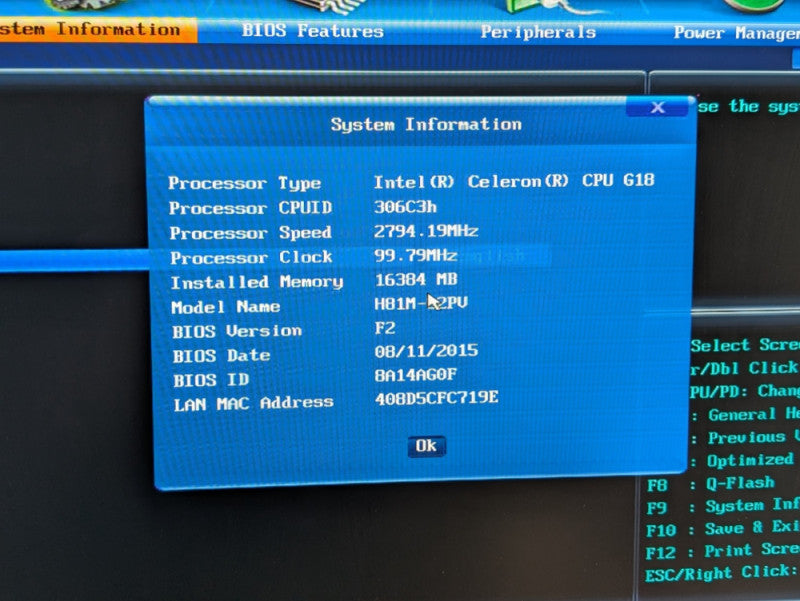Click the Processor Type label

(x=245, y=183)
